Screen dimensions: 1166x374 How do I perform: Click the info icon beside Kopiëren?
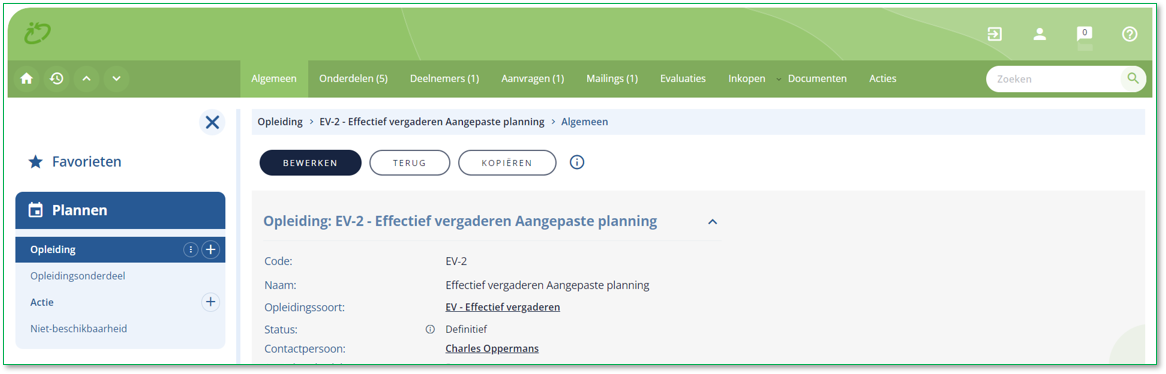tap(576, 162)
